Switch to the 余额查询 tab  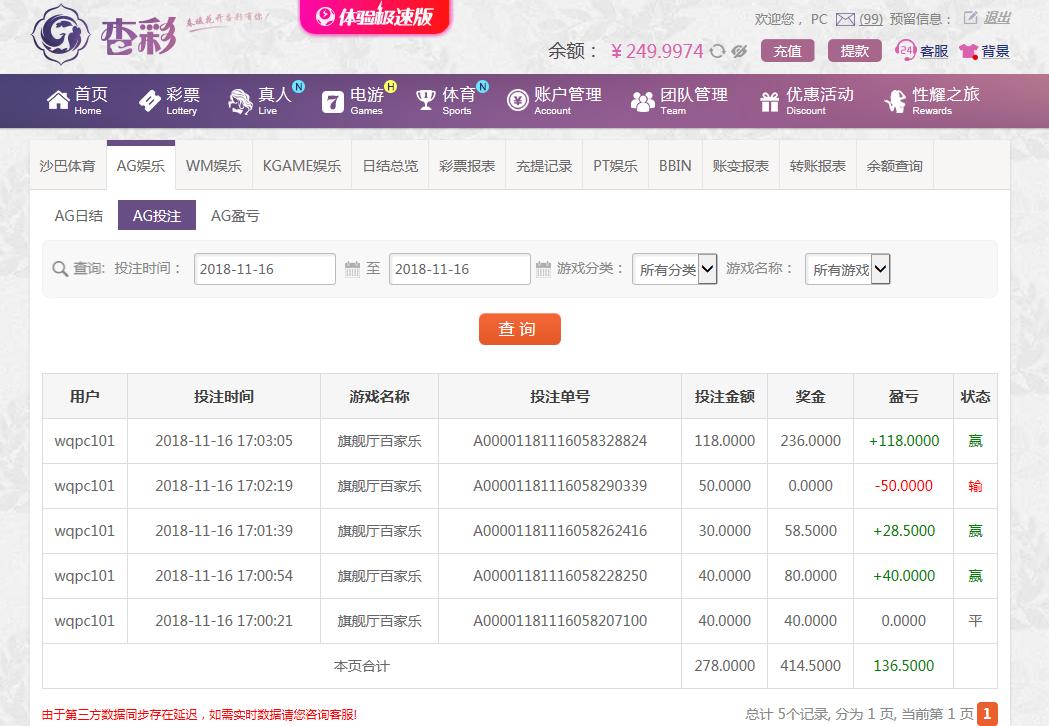894,166
